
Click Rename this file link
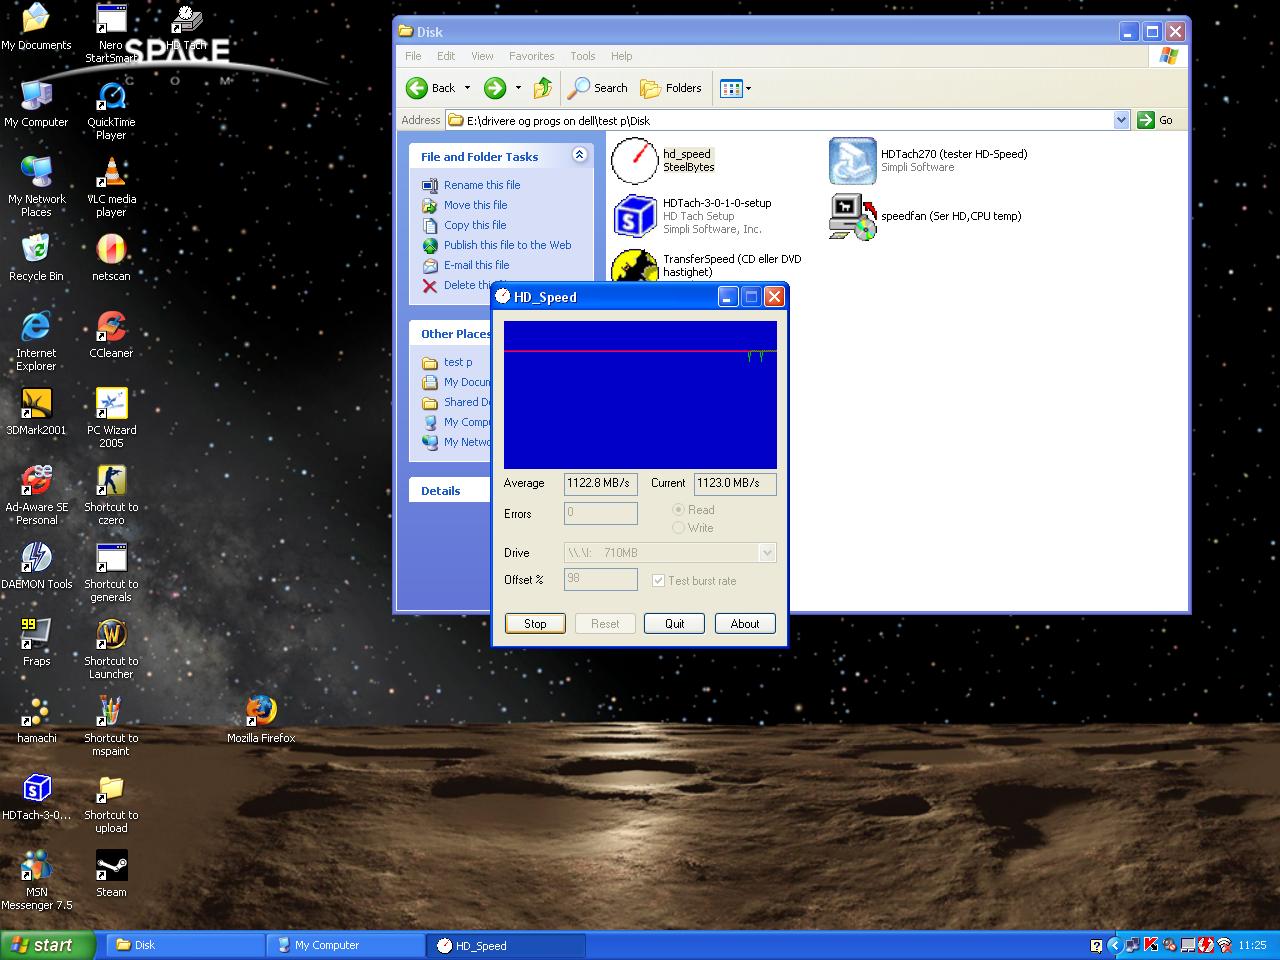tap(482, 185)
